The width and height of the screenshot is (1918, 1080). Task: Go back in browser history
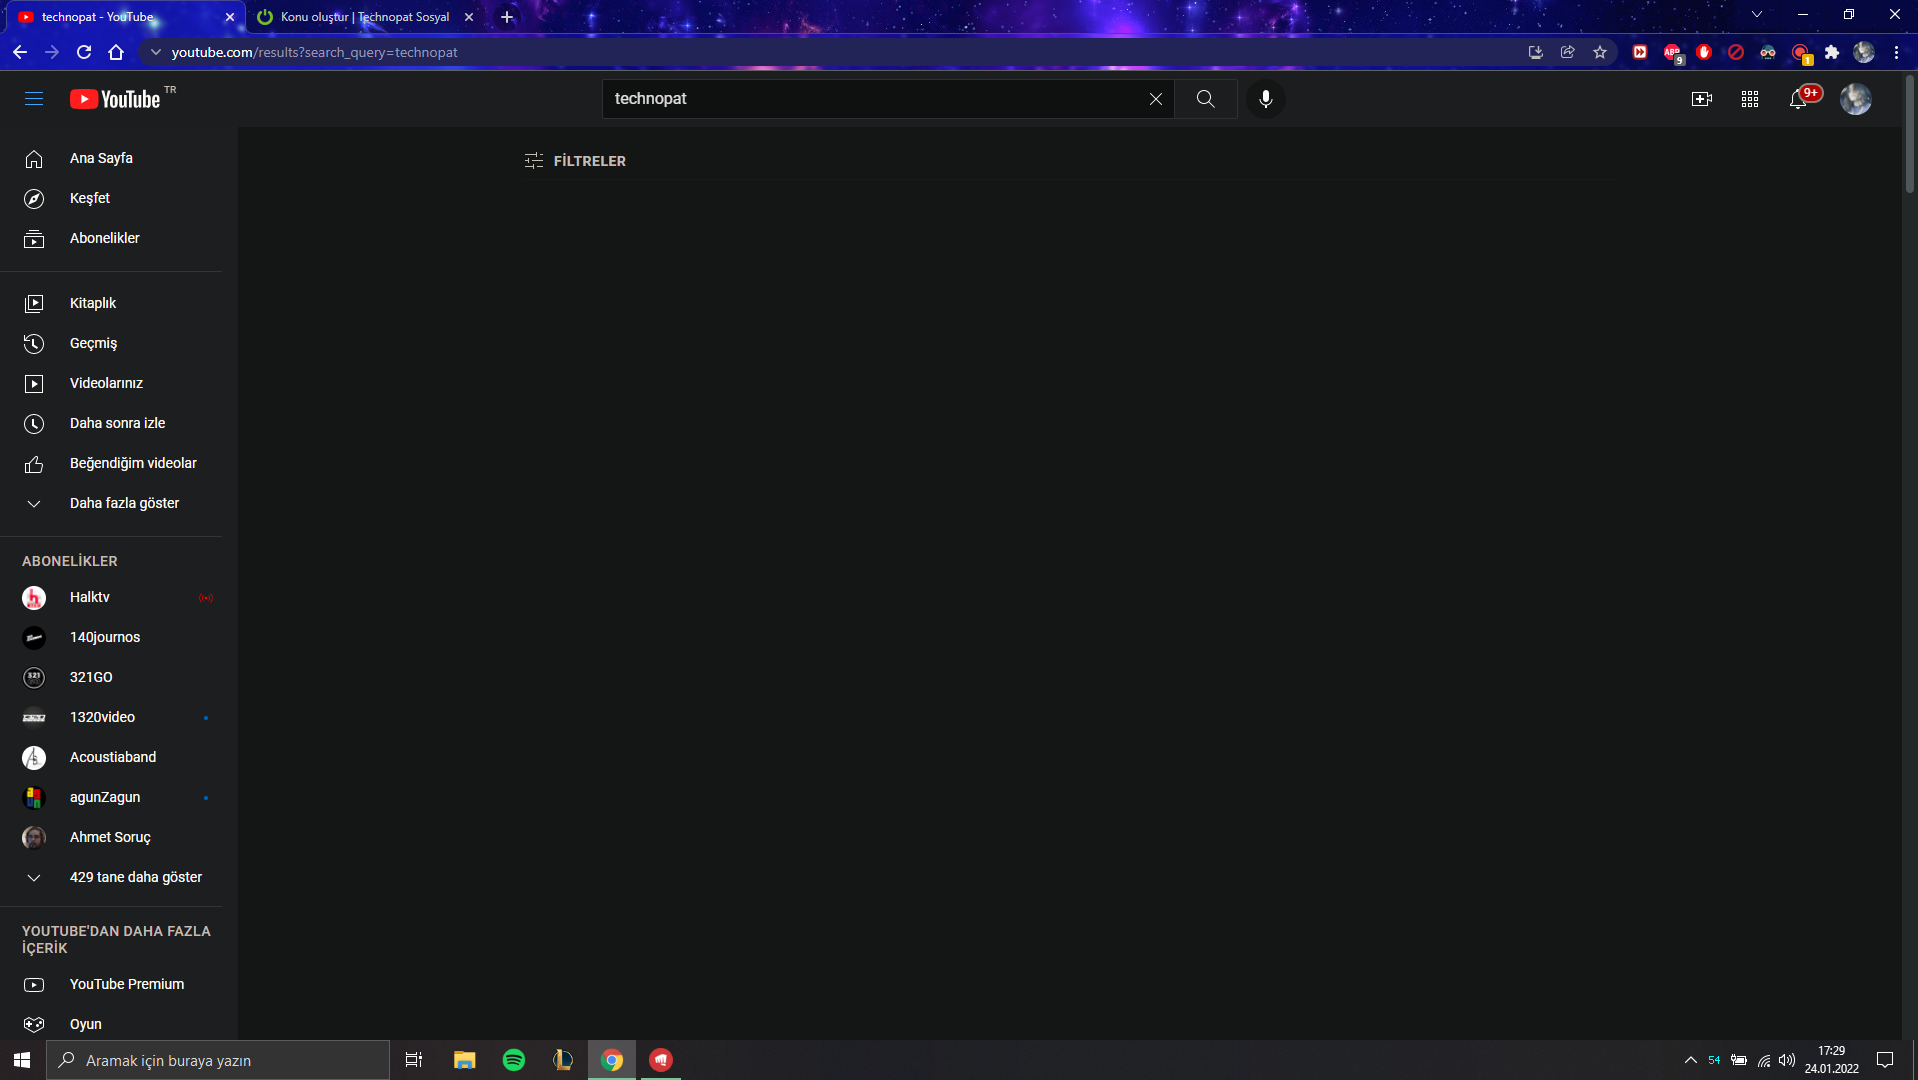[20, 52]
